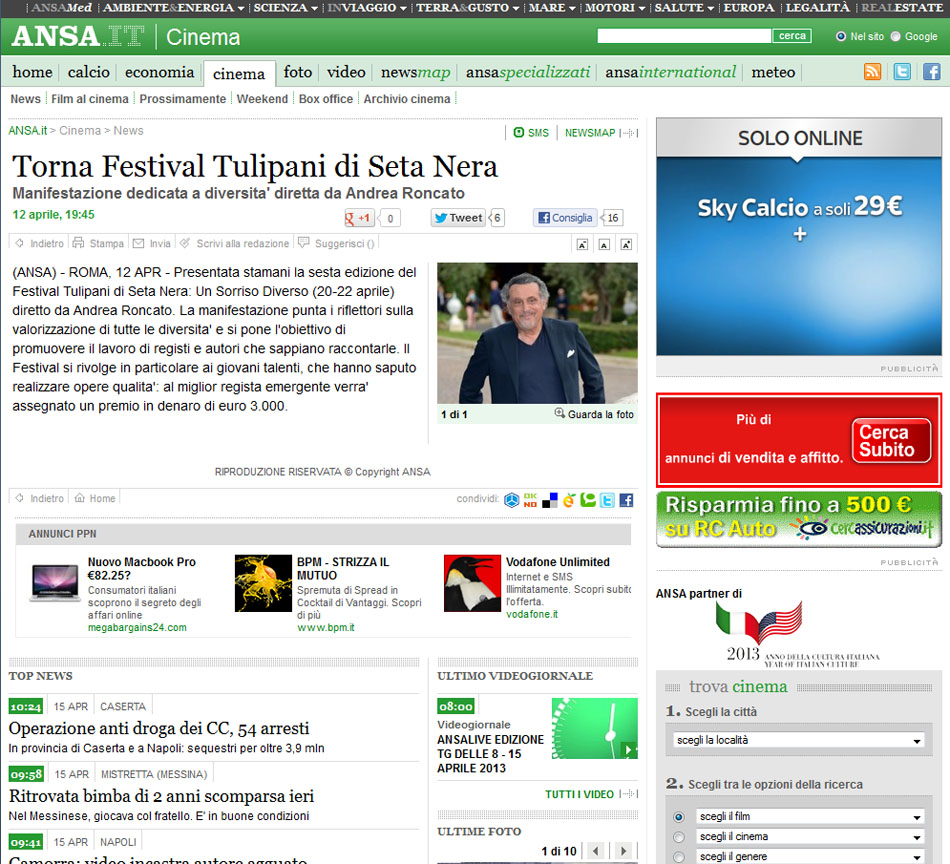Open the Nuovo Macbook Pro ad link
The height and width of the screenshot is (864, 950).
point(142,568)
